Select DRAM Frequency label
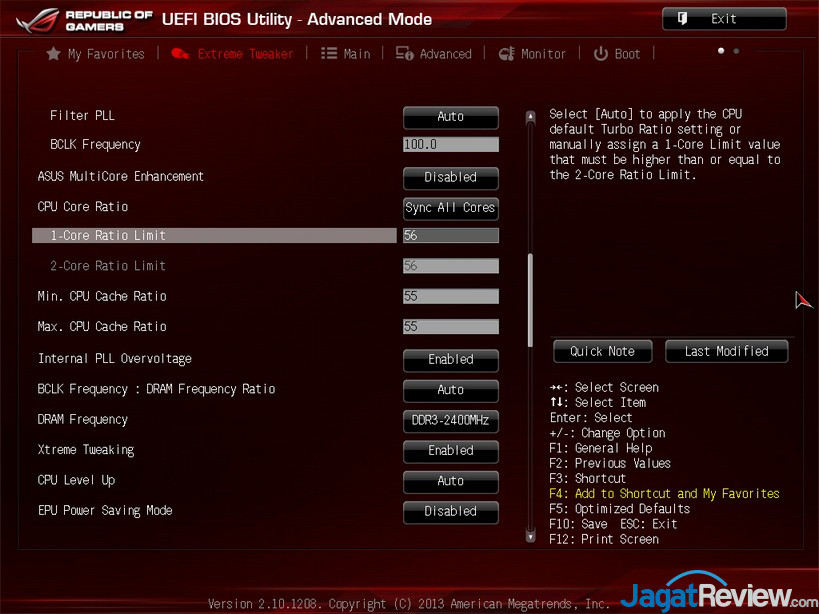Image resolution: width=819 pixels, height=614 pixels. [83, 420]
